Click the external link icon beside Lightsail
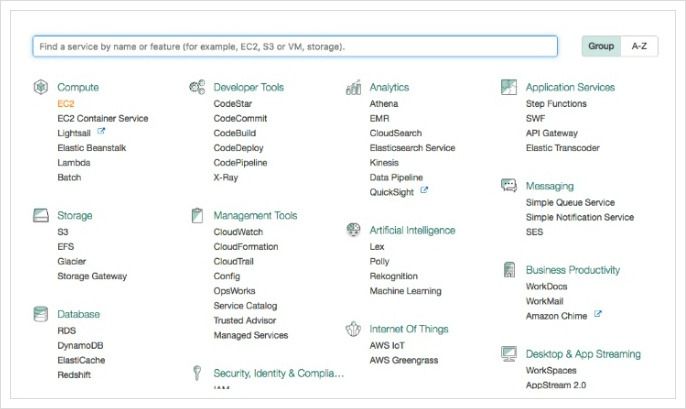The height and width of the screenshot is (409, 686). tap(101, 131)
